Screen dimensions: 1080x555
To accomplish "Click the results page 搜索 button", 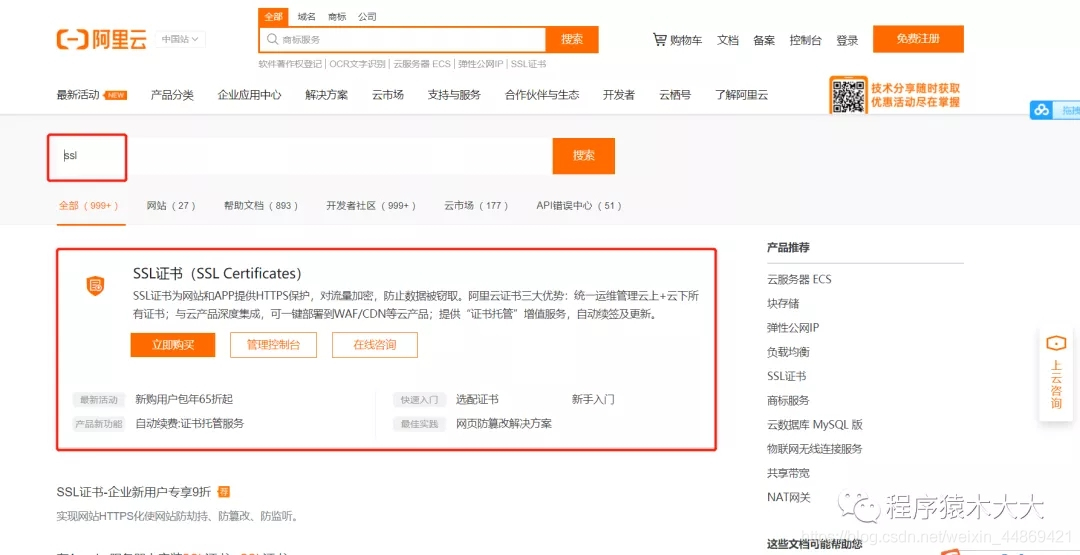I will tap(583, 156).
